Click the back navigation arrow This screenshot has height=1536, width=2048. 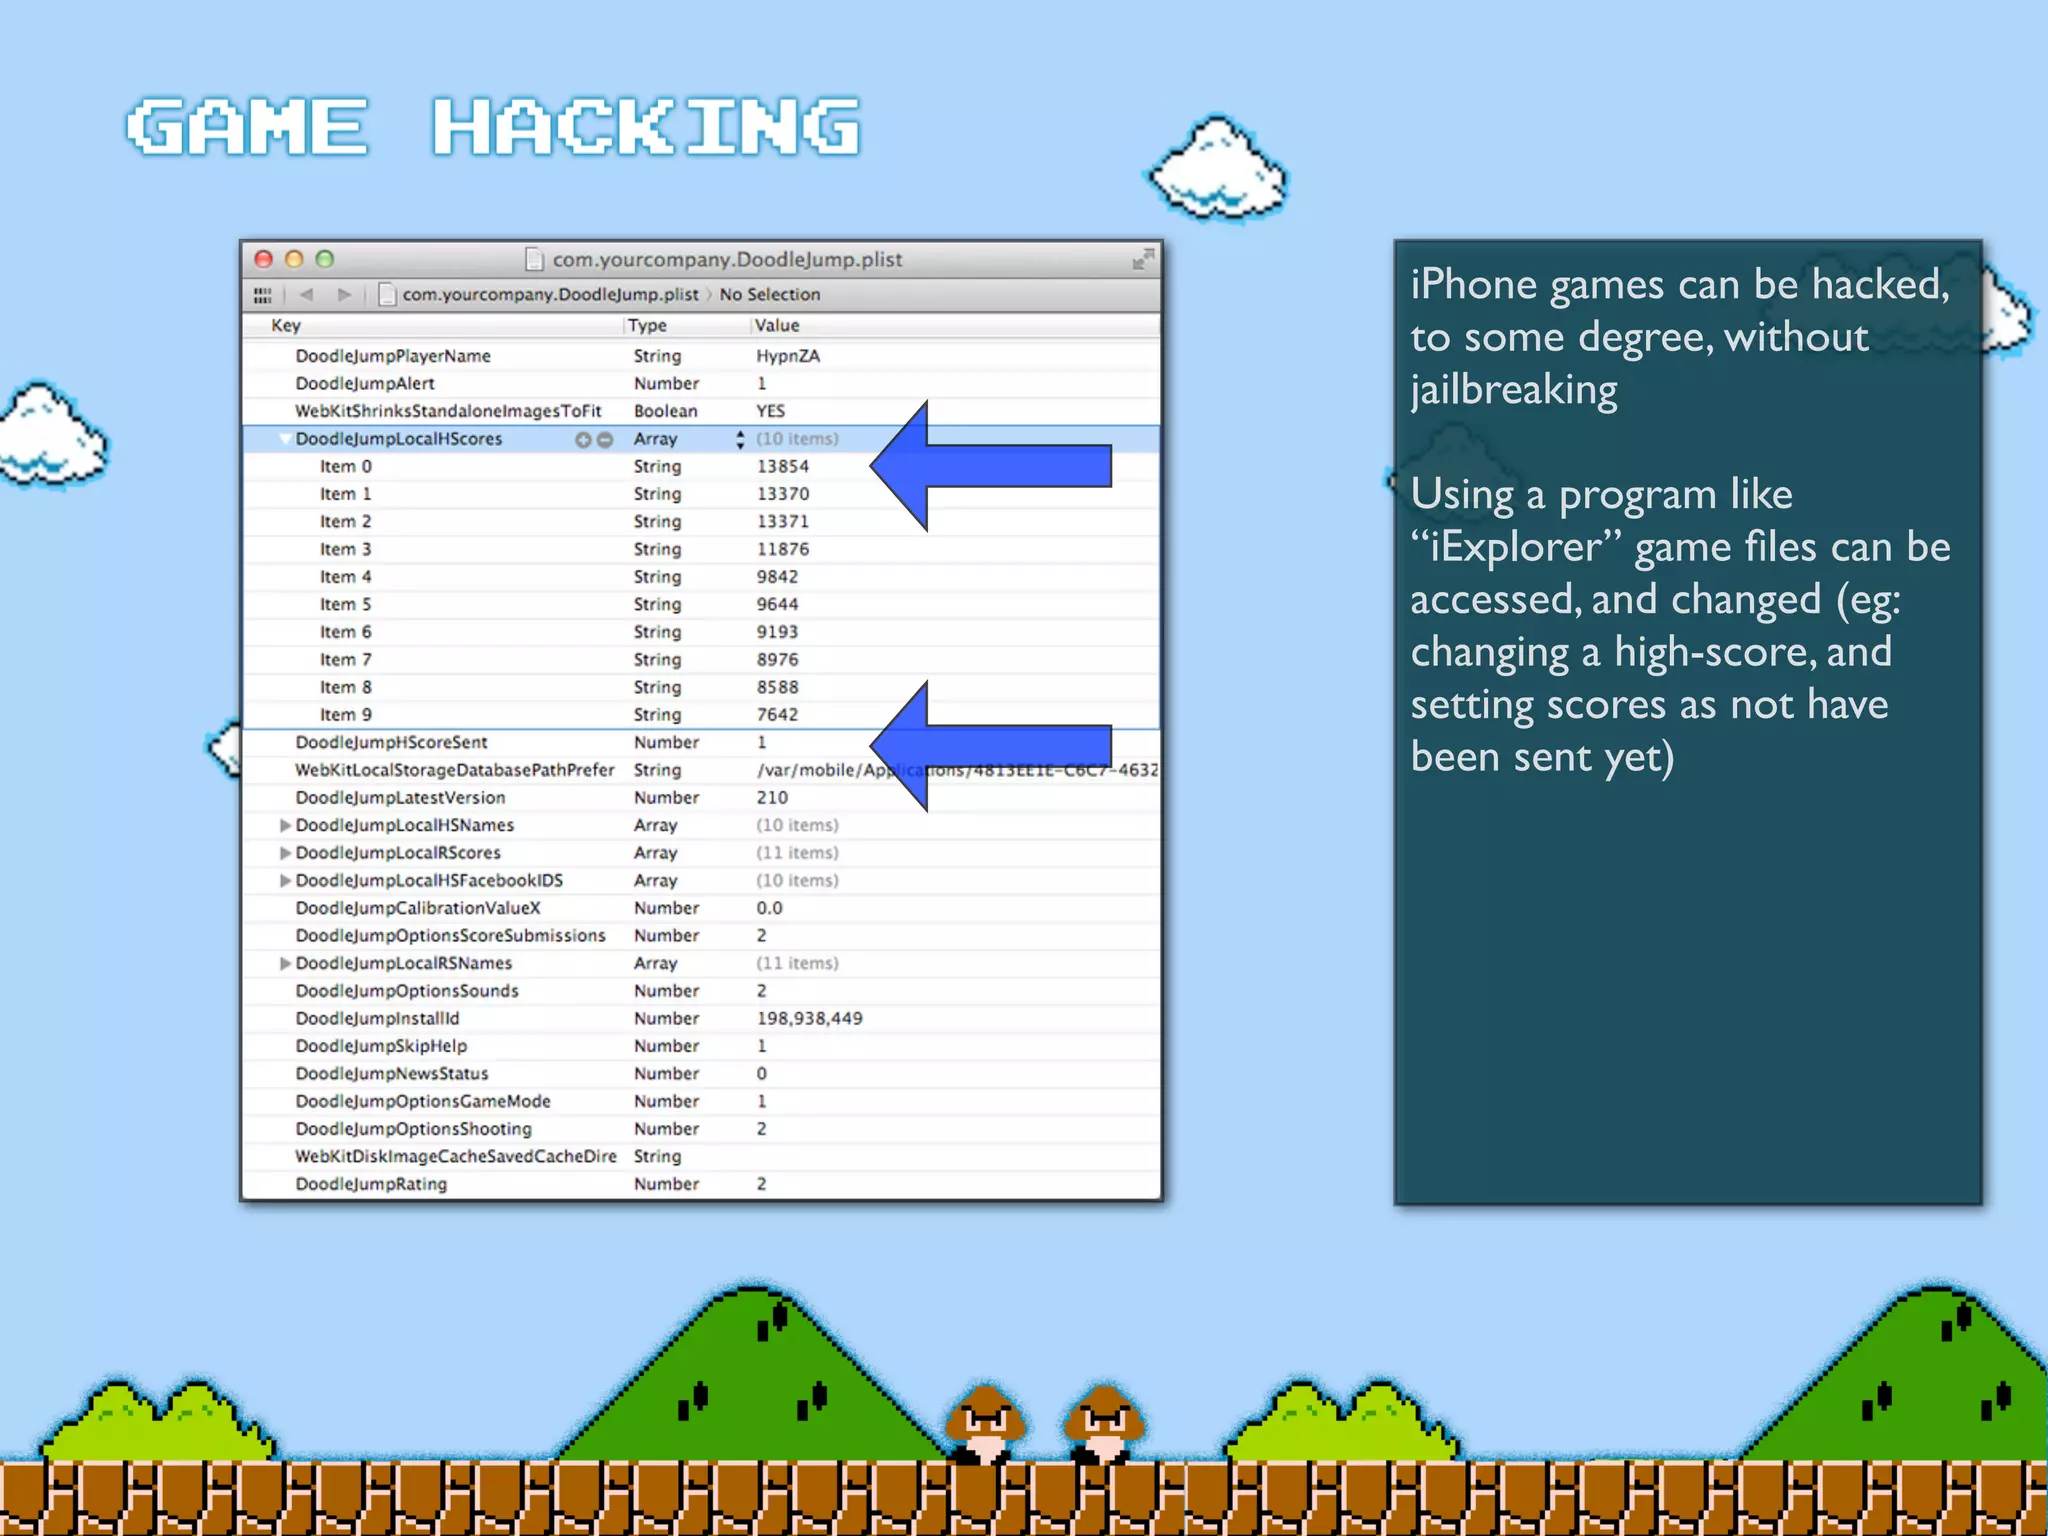click(x=306, y=295)
